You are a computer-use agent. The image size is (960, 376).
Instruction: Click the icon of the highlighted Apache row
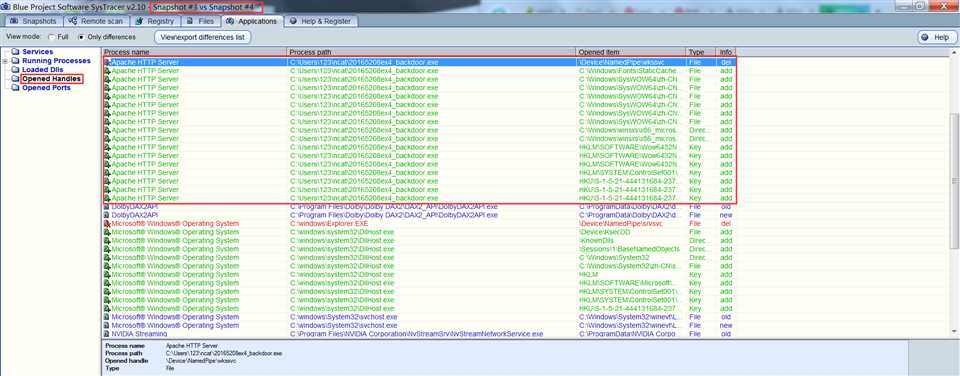click(x=107, y=62)
